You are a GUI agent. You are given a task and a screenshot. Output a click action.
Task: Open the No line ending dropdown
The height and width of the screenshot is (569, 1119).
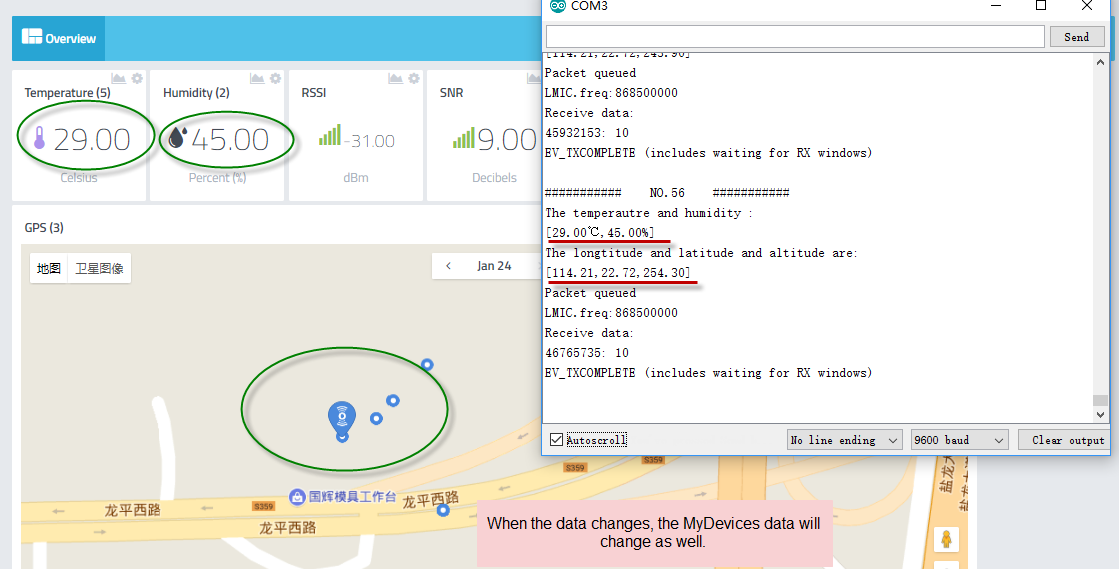(844, 440)
